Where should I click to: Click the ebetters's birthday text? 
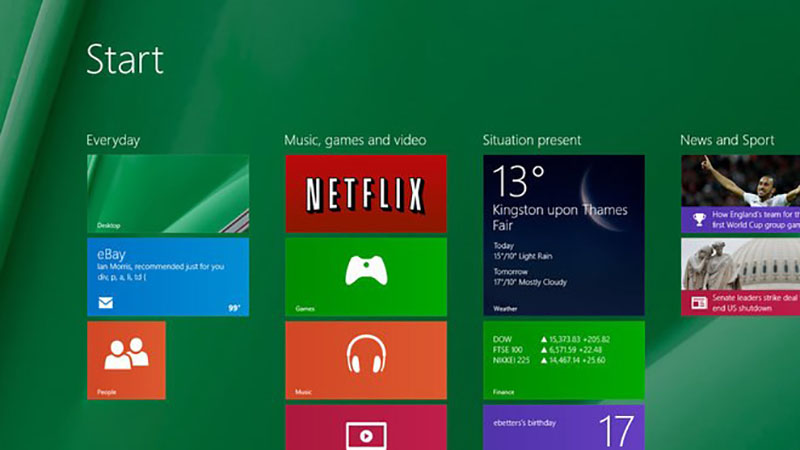[524, 423]
